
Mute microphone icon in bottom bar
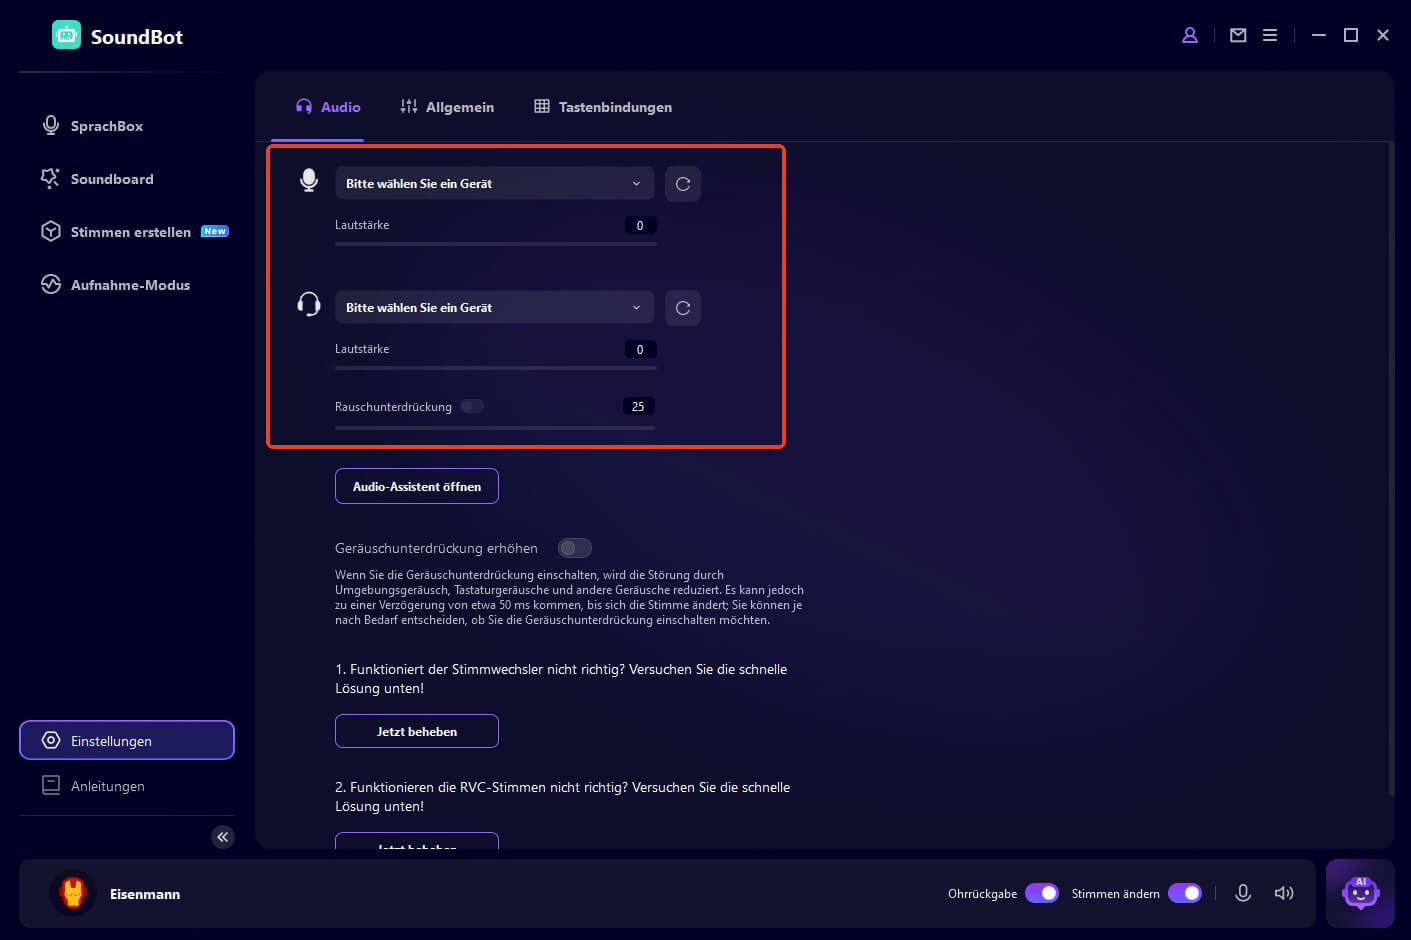[x=1243, y=893]
